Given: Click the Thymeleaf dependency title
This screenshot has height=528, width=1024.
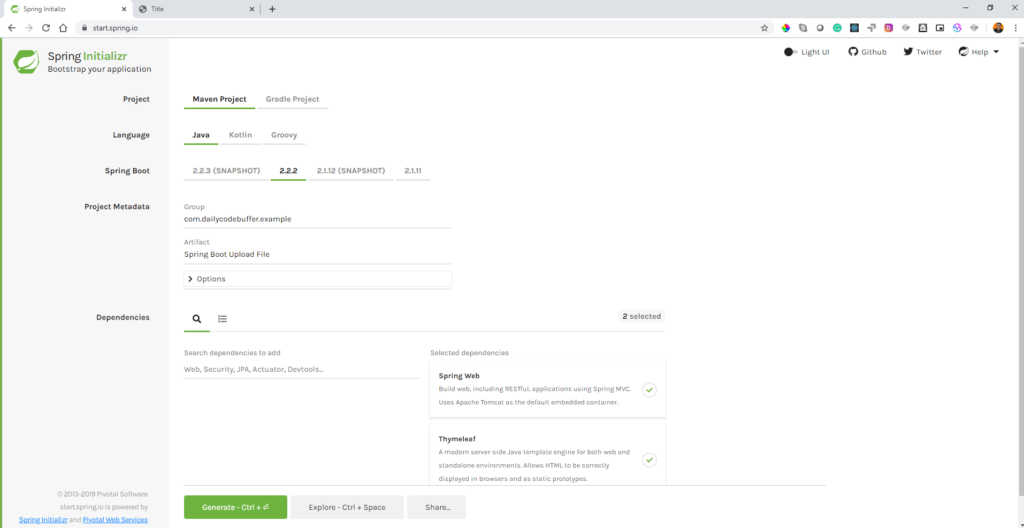Looking at the screenshot, I should click(456, 439).
